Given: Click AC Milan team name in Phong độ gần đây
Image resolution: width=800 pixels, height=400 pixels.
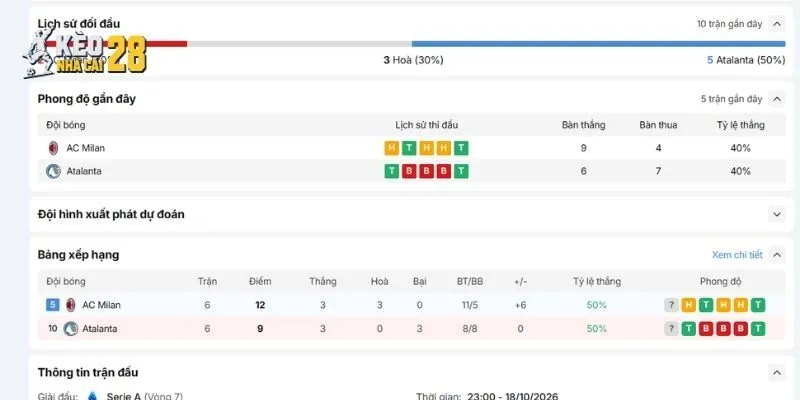Looking at the screenshot, I should click(x=86, y=148).
